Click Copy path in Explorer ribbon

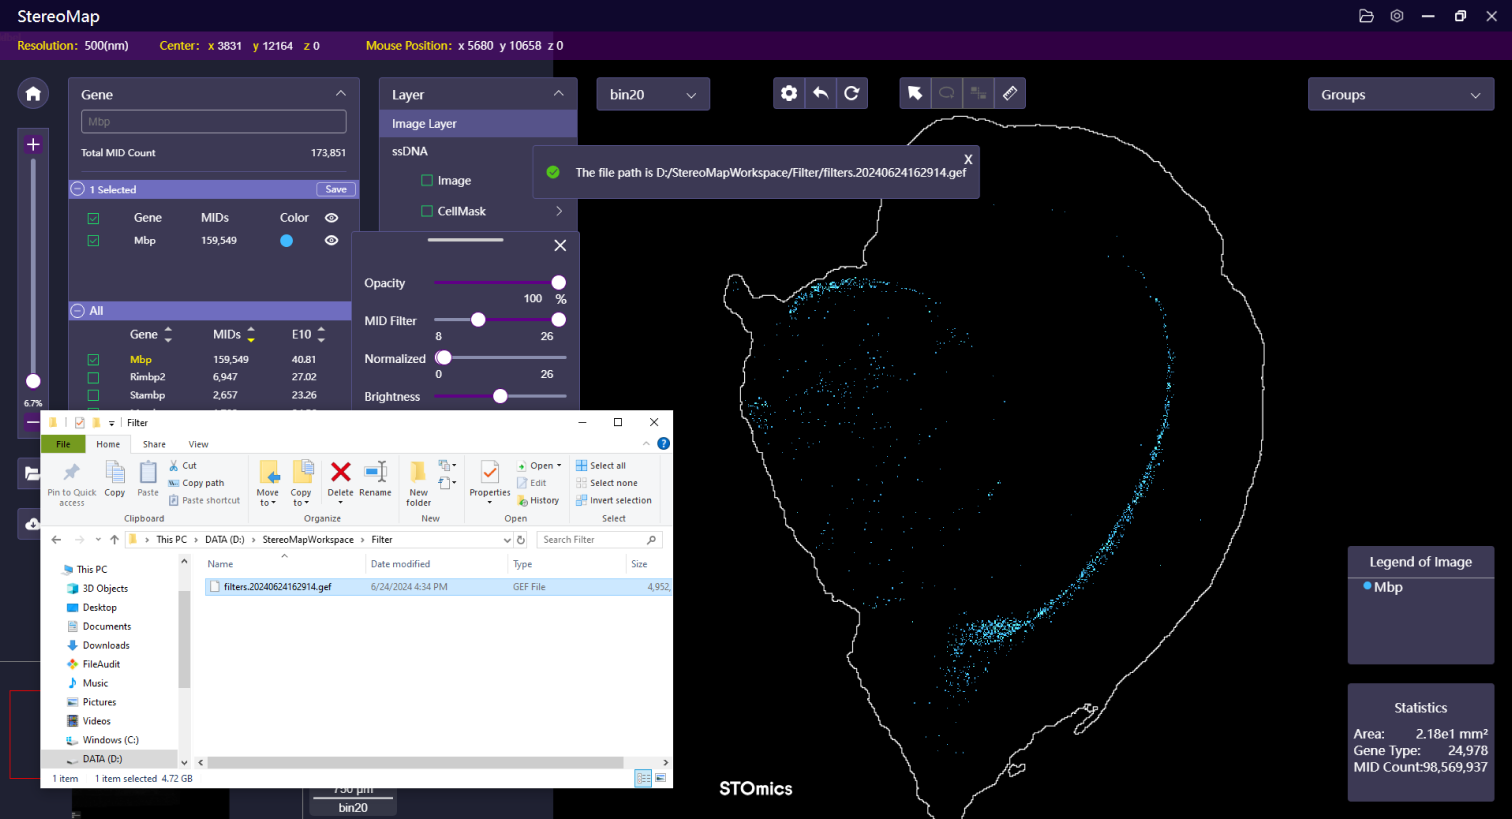click(197, 483)
